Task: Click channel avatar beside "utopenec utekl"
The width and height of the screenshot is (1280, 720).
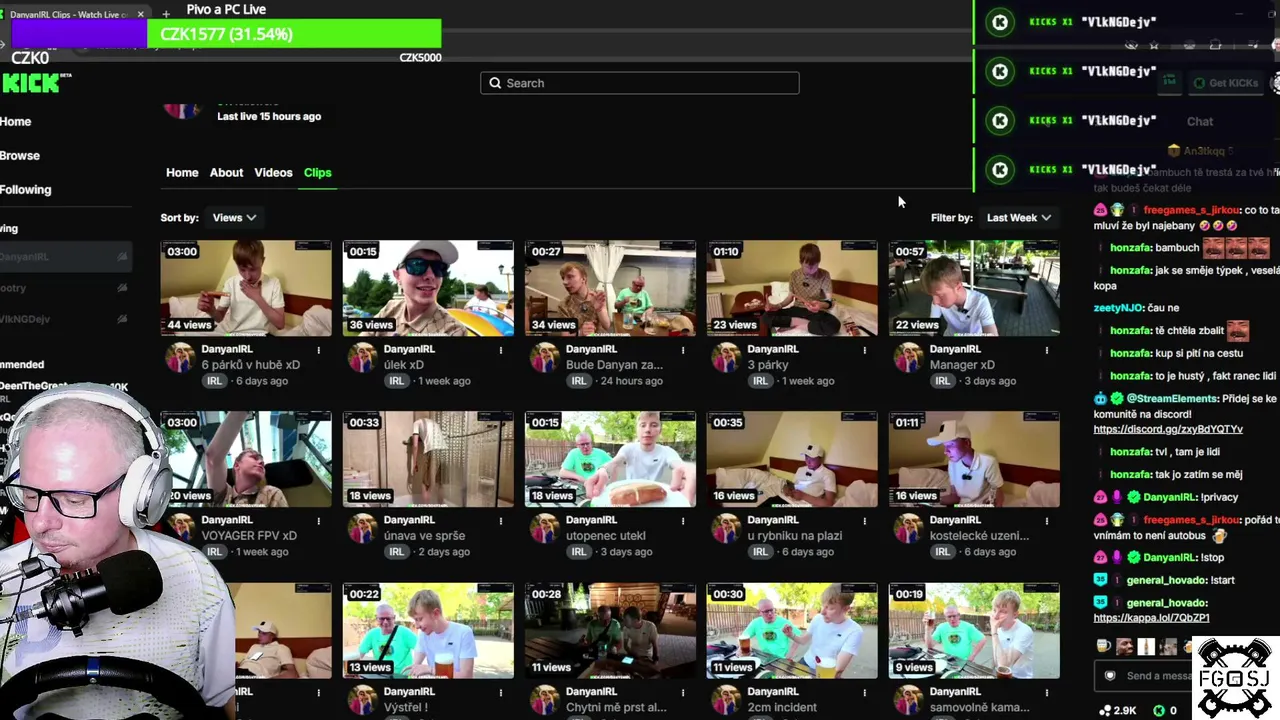Action: point(544,528)
